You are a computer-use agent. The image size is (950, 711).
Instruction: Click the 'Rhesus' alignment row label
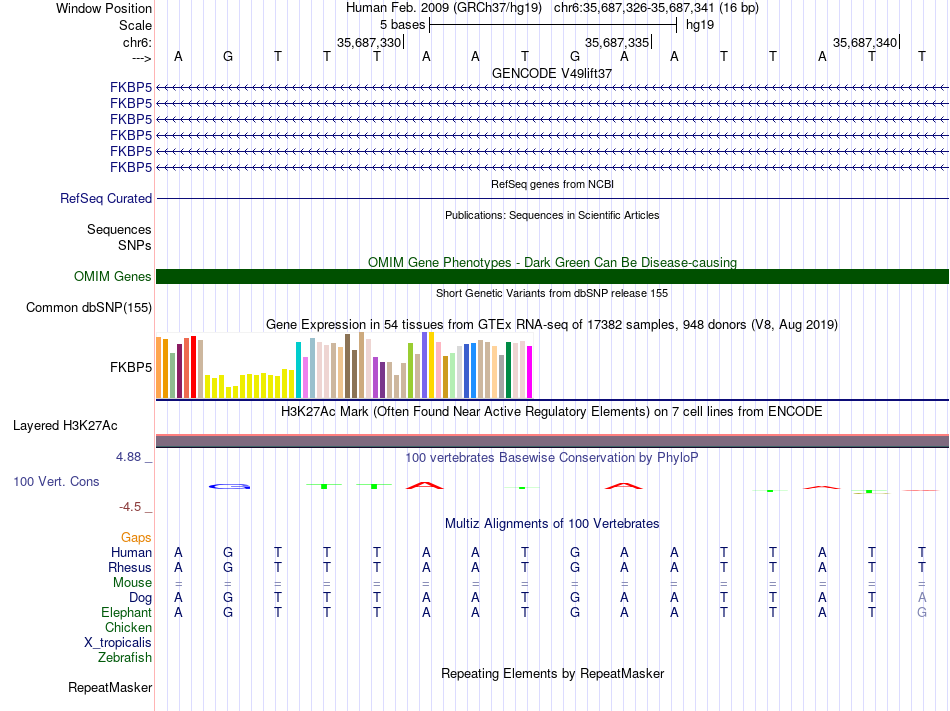[x=130, y=567]
